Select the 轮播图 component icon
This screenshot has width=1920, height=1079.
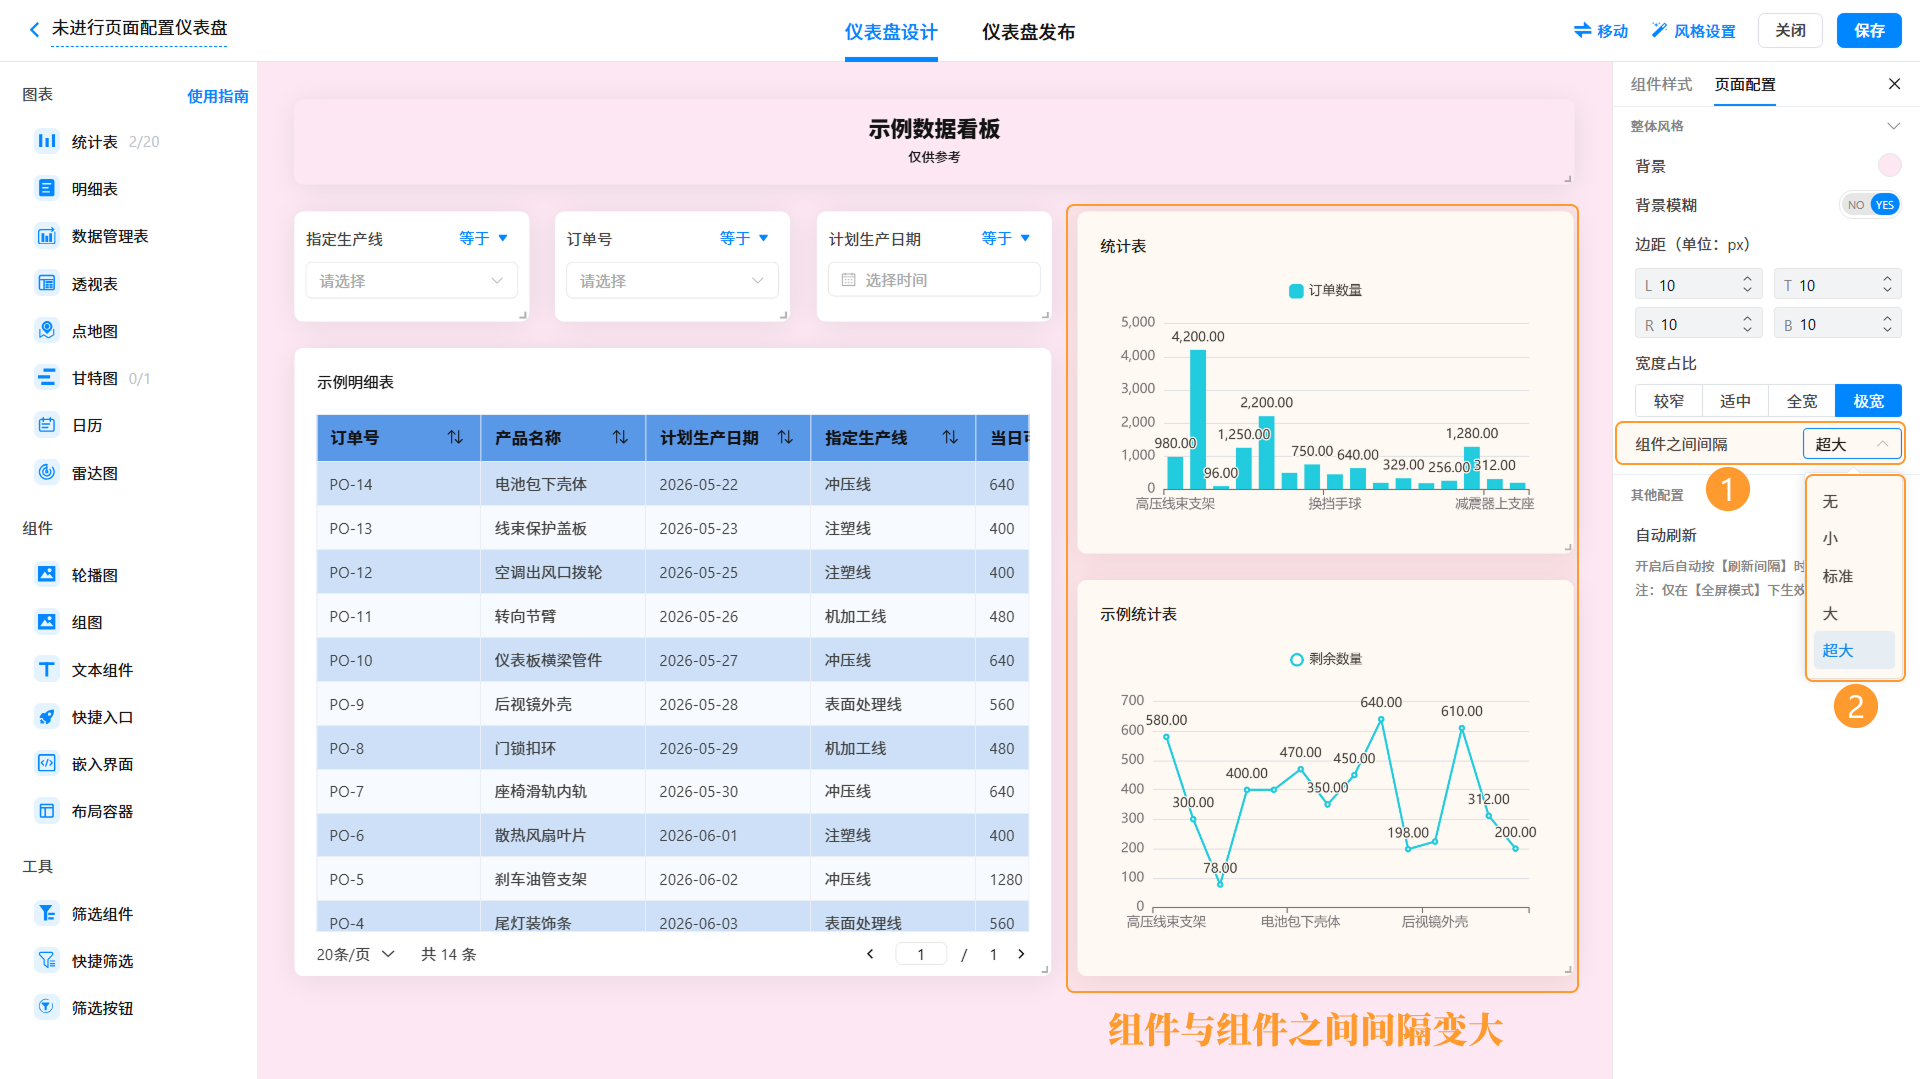47,574
